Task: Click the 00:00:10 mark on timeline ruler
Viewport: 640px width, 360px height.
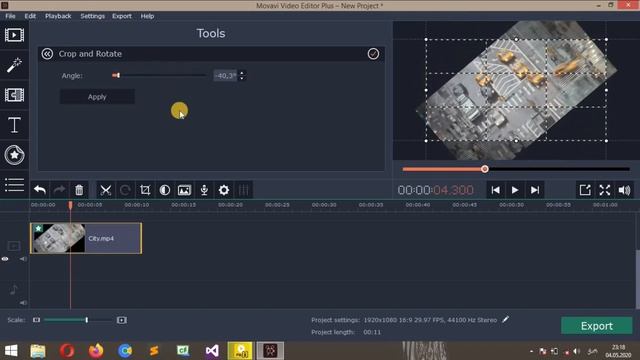Action: pyautogui.click(x=137, y=205)
